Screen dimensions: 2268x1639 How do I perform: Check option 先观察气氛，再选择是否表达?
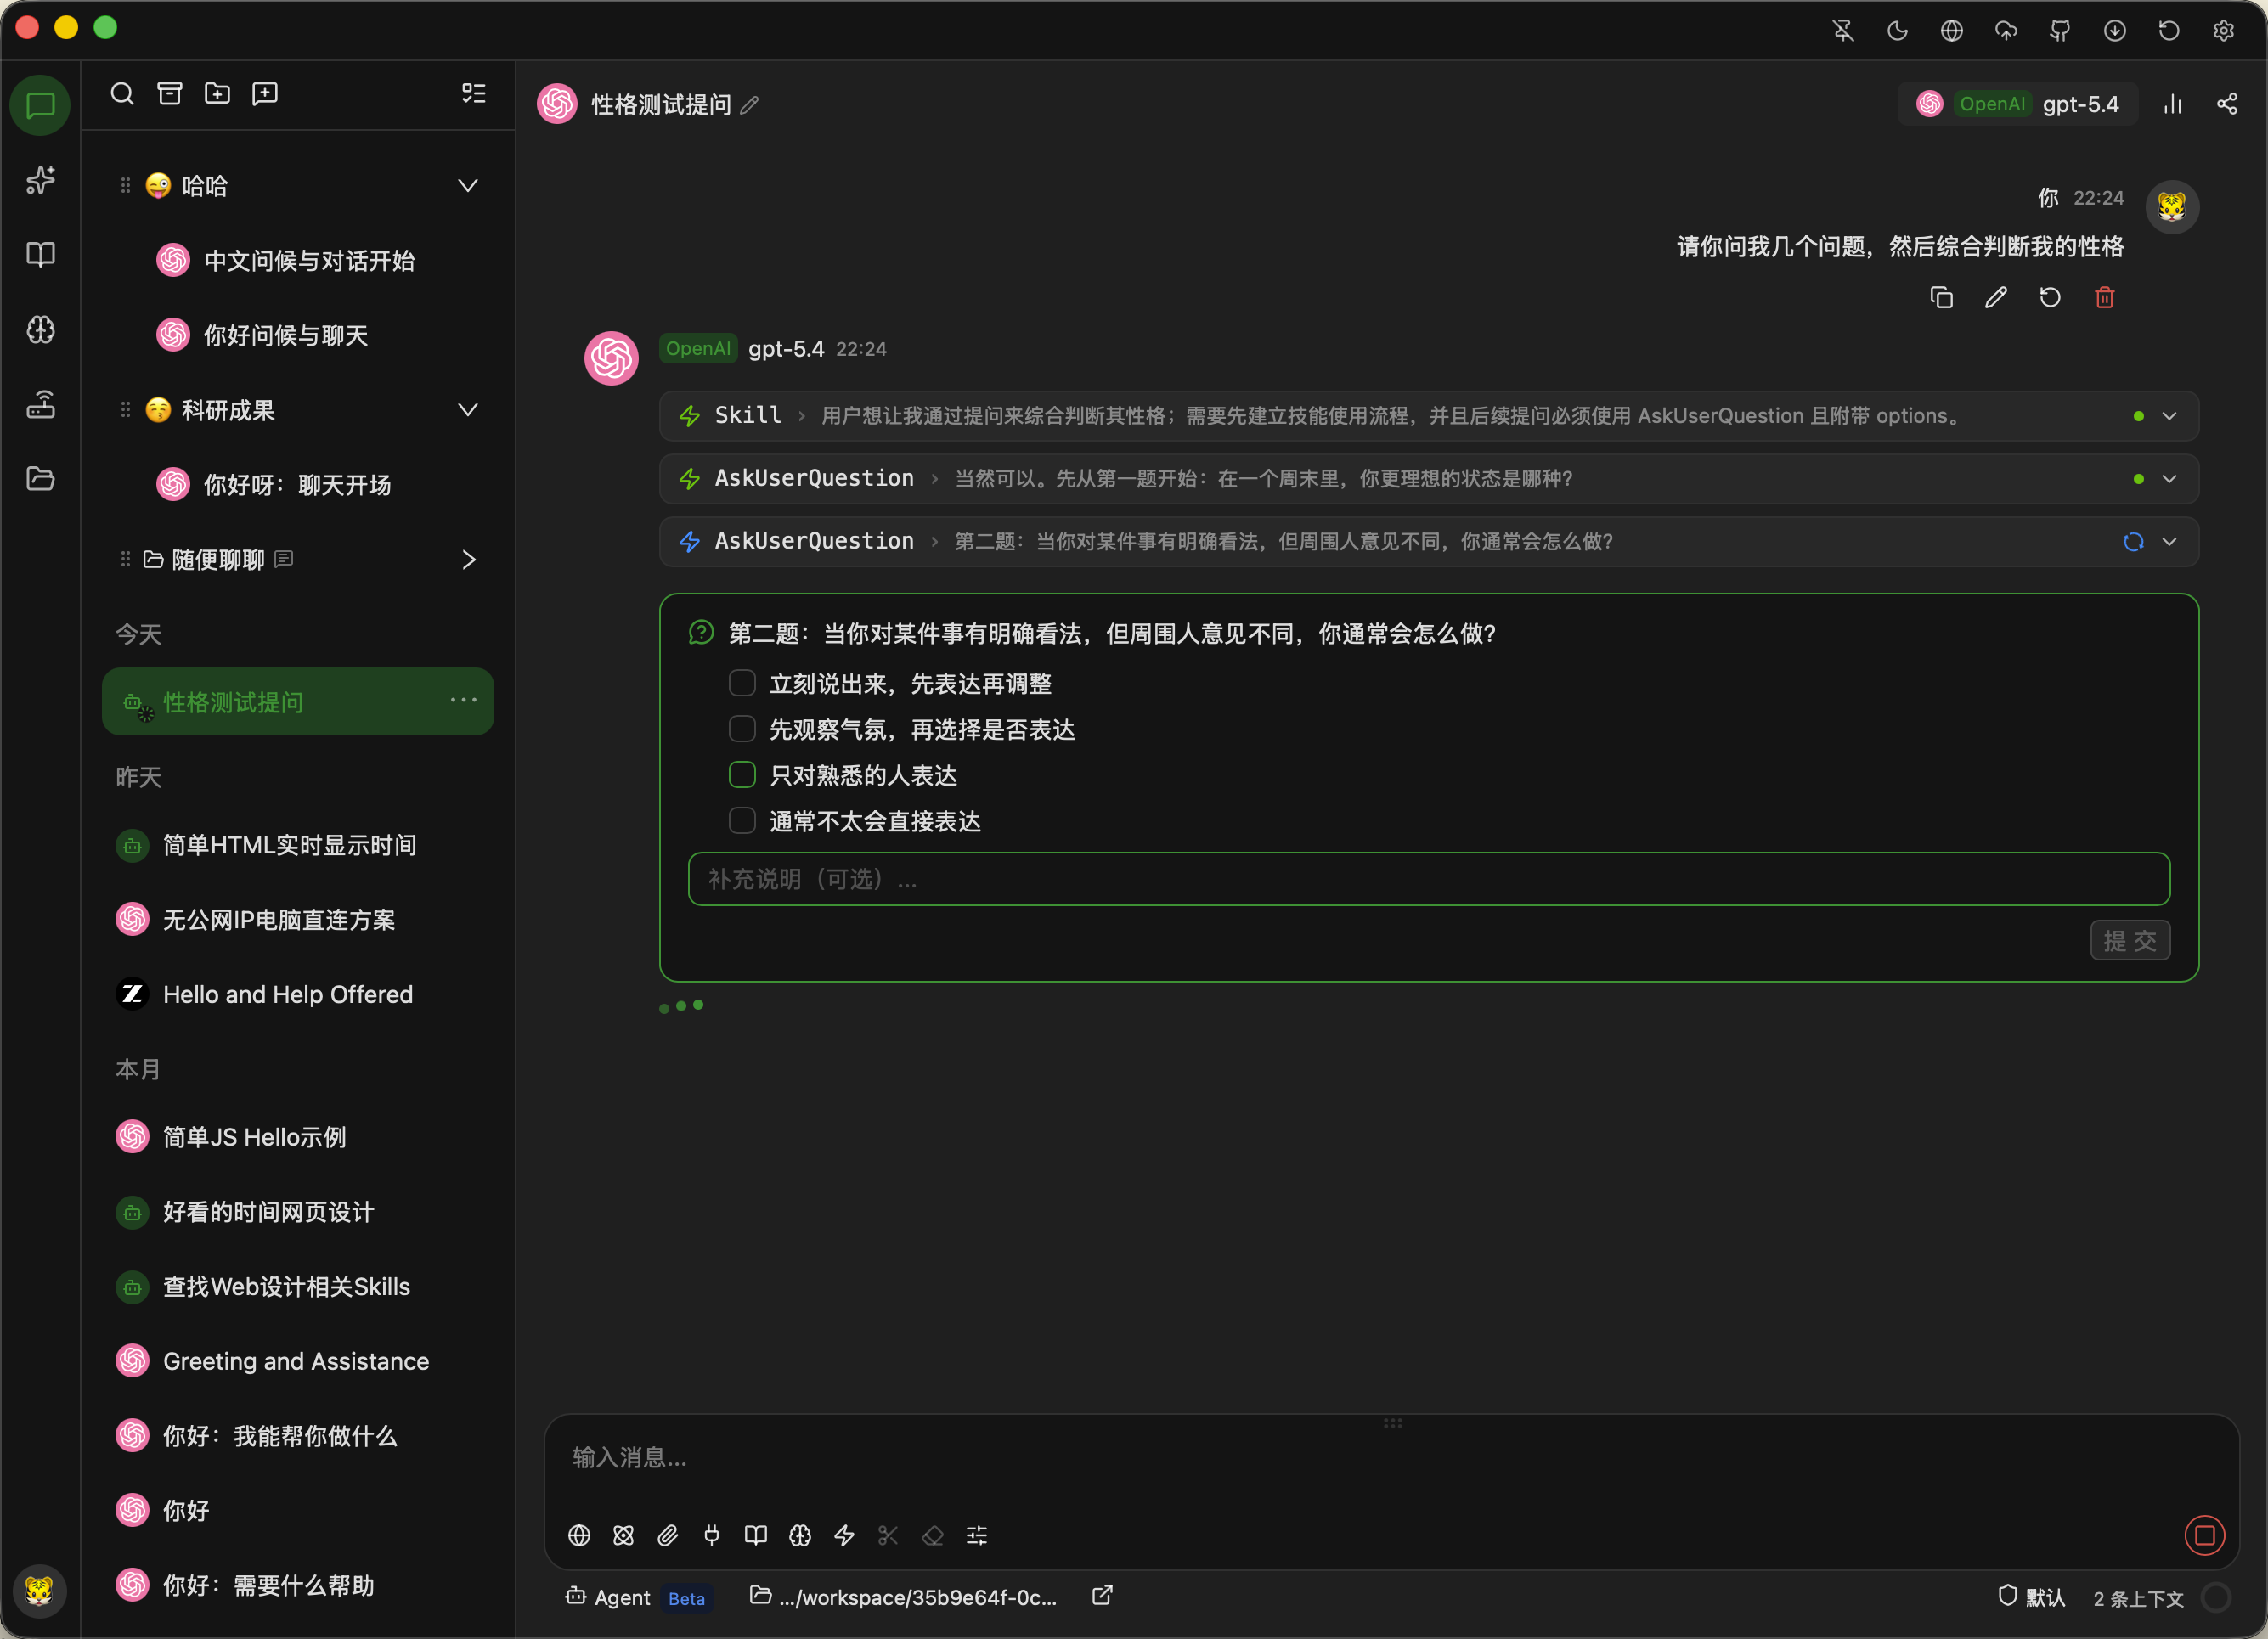click(x=742, y=729)
